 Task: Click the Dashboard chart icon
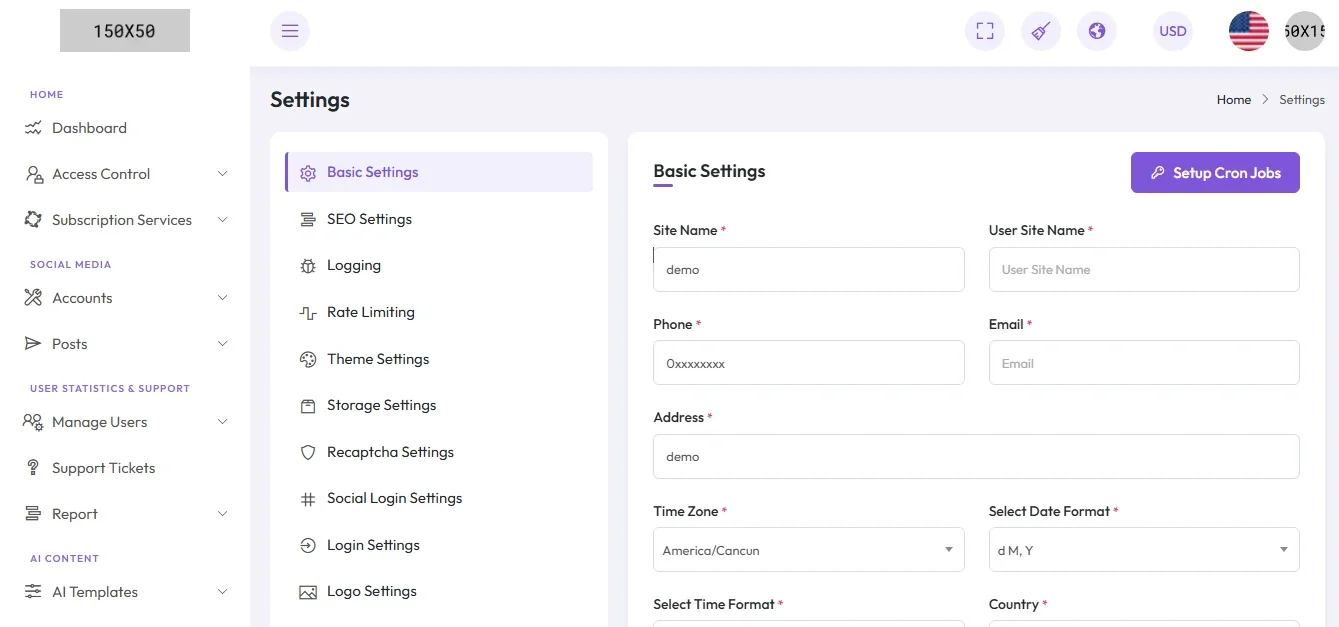pyautogui.click(x=33, y=128)
